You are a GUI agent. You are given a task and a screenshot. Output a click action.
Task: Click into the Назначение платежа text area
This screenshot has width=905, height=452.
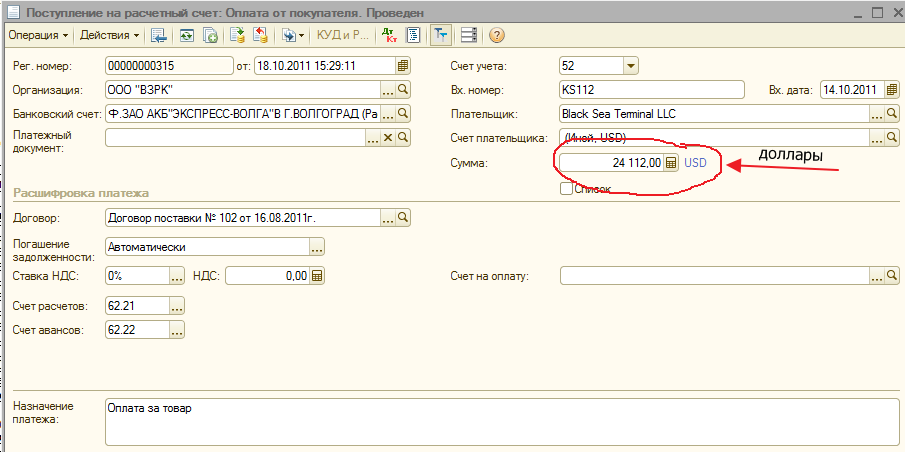coord(500,422)
